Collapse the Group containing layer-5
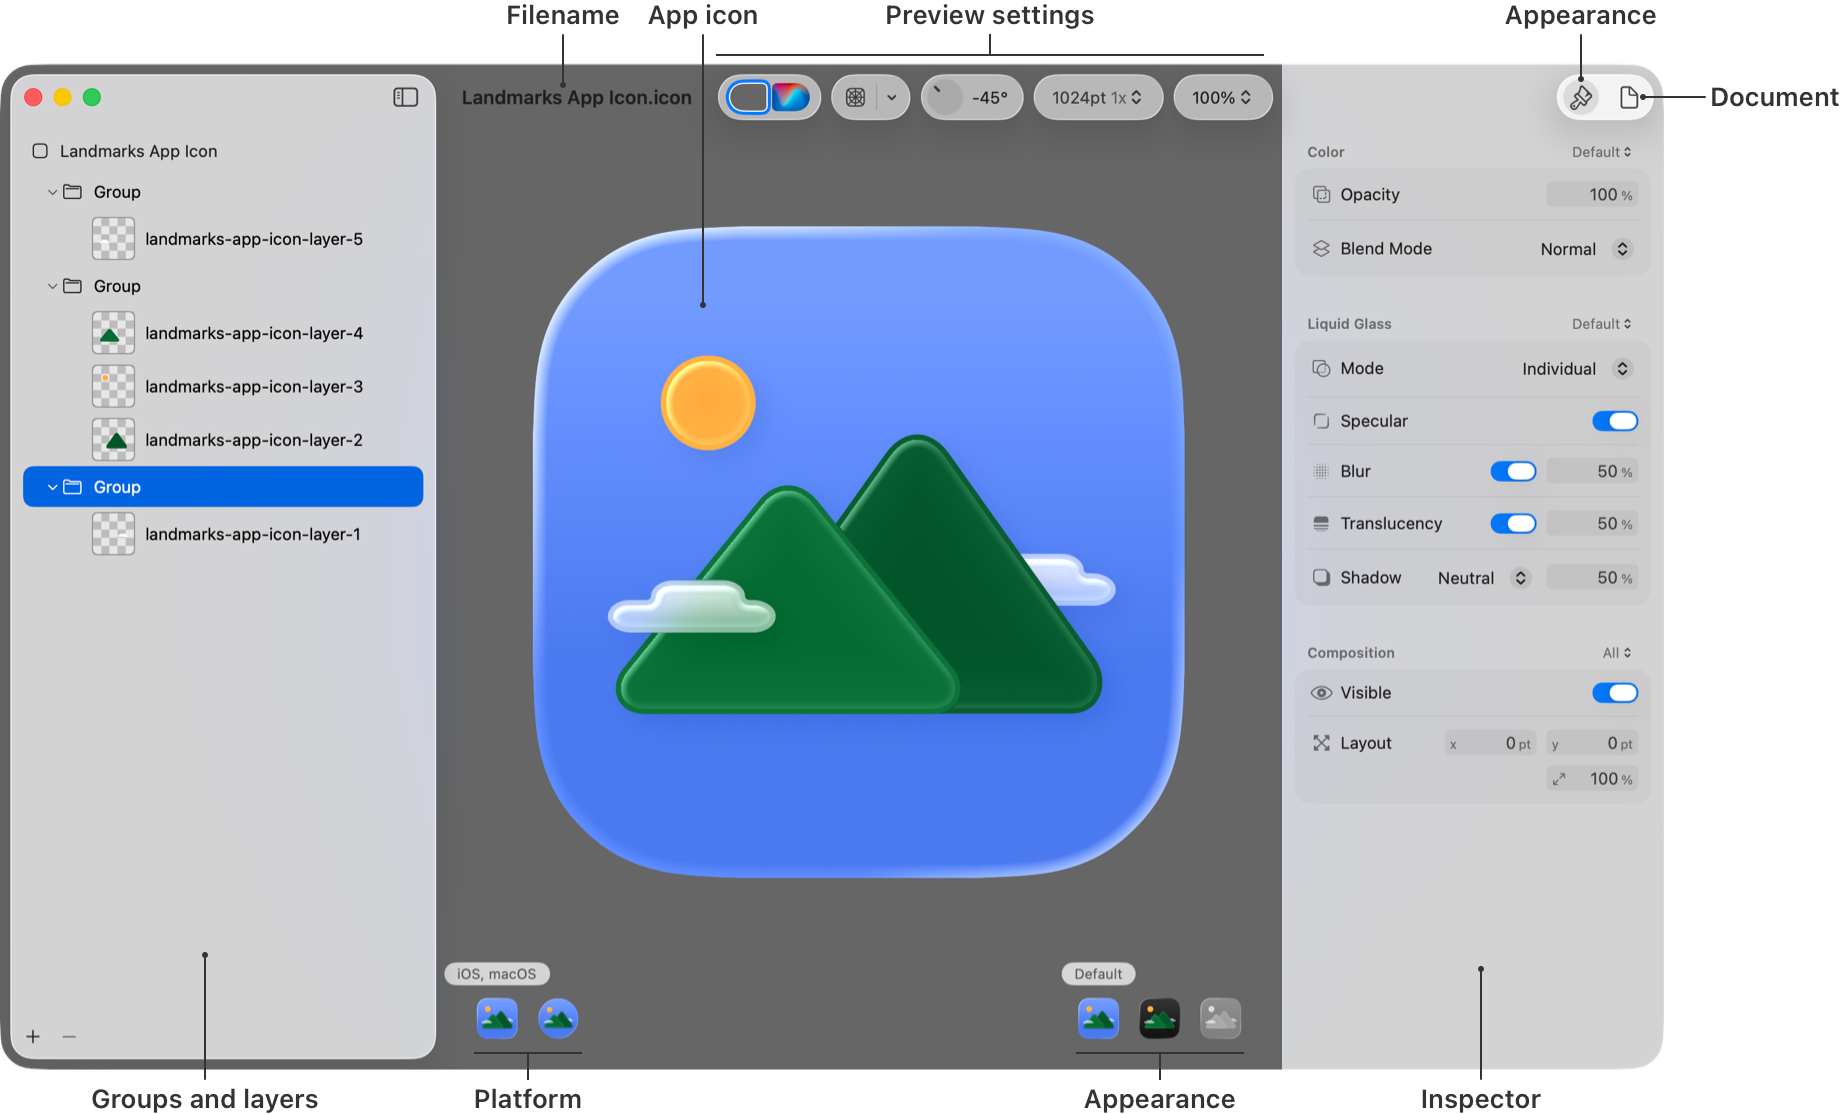1840x1114 pixels. tap(52, 192)
